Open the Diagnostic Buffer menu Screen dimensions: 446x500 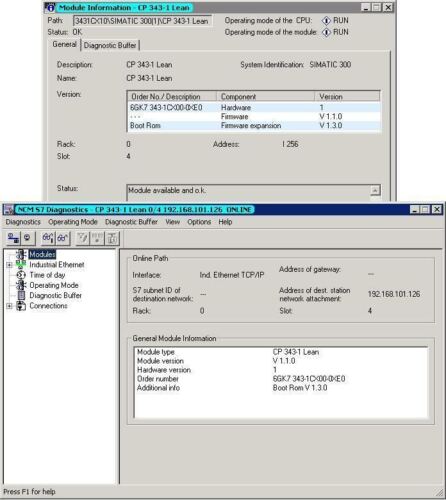point(131,222)
